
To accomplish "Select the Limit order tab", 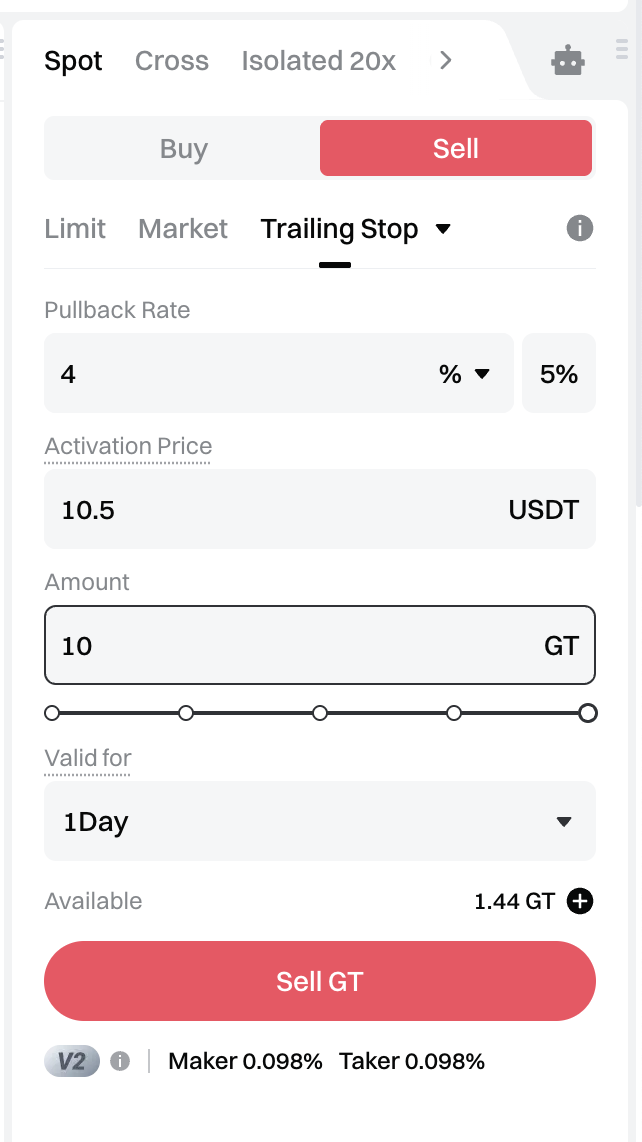I will tap(75, 229).
